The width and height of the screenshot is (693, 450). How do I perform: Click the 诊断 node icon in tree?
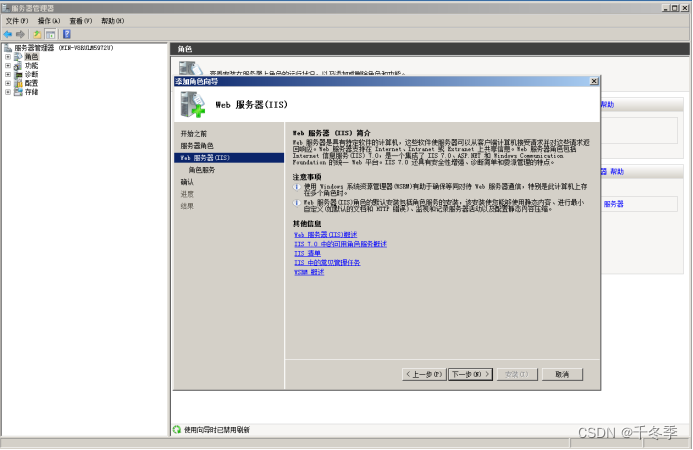18,74
